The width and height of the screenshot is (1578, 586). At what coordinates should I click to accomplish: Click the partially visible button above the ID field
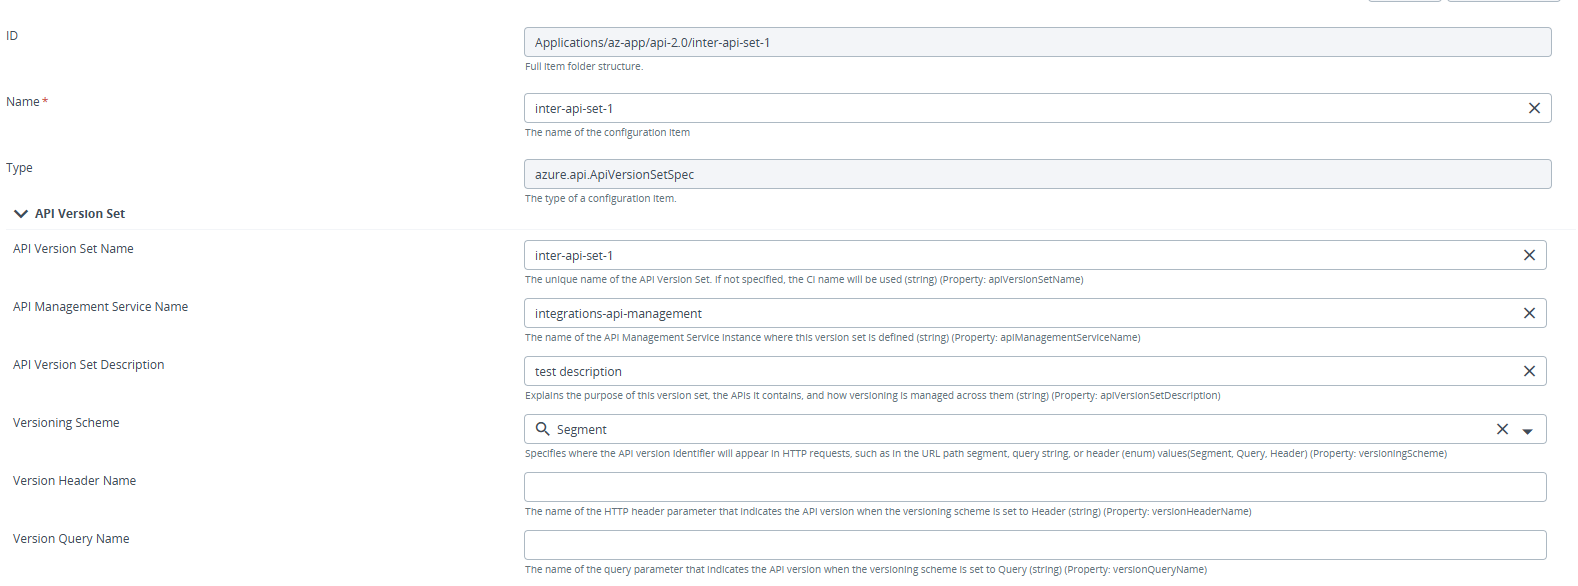[1404, 2]
